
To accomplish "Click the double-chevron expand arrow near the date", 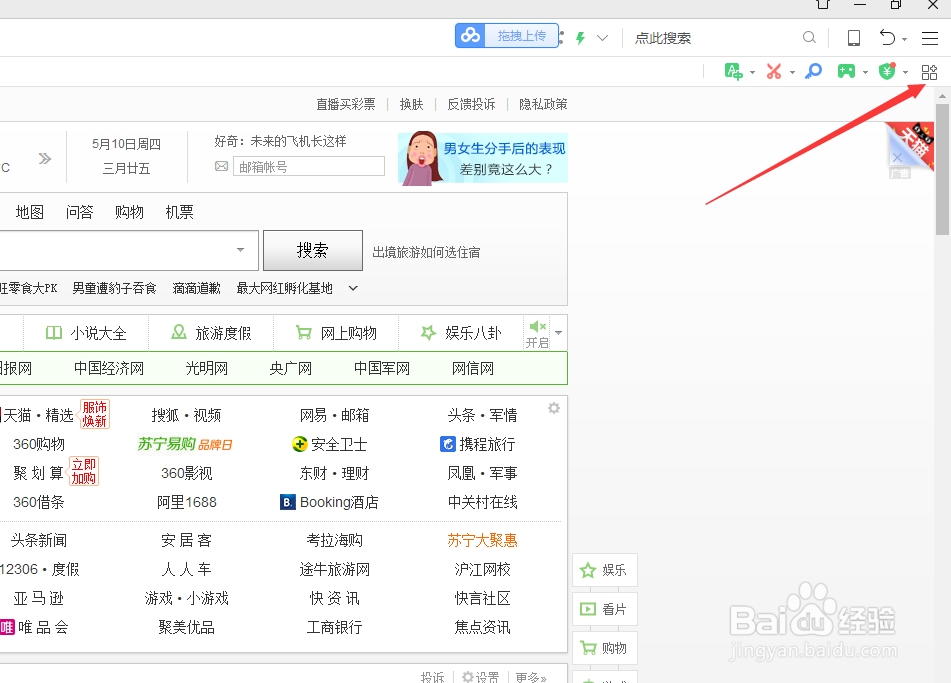I will (x=44, y=159).
